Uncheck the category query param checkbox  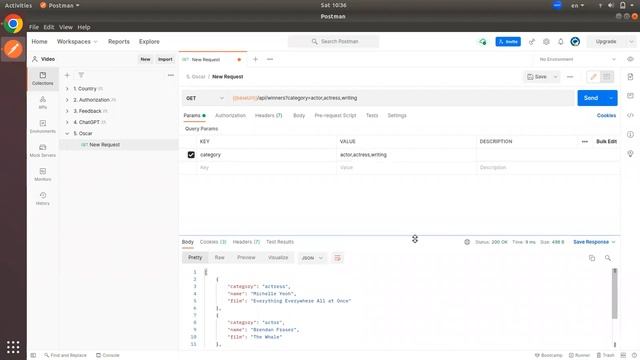coord(191,155)
